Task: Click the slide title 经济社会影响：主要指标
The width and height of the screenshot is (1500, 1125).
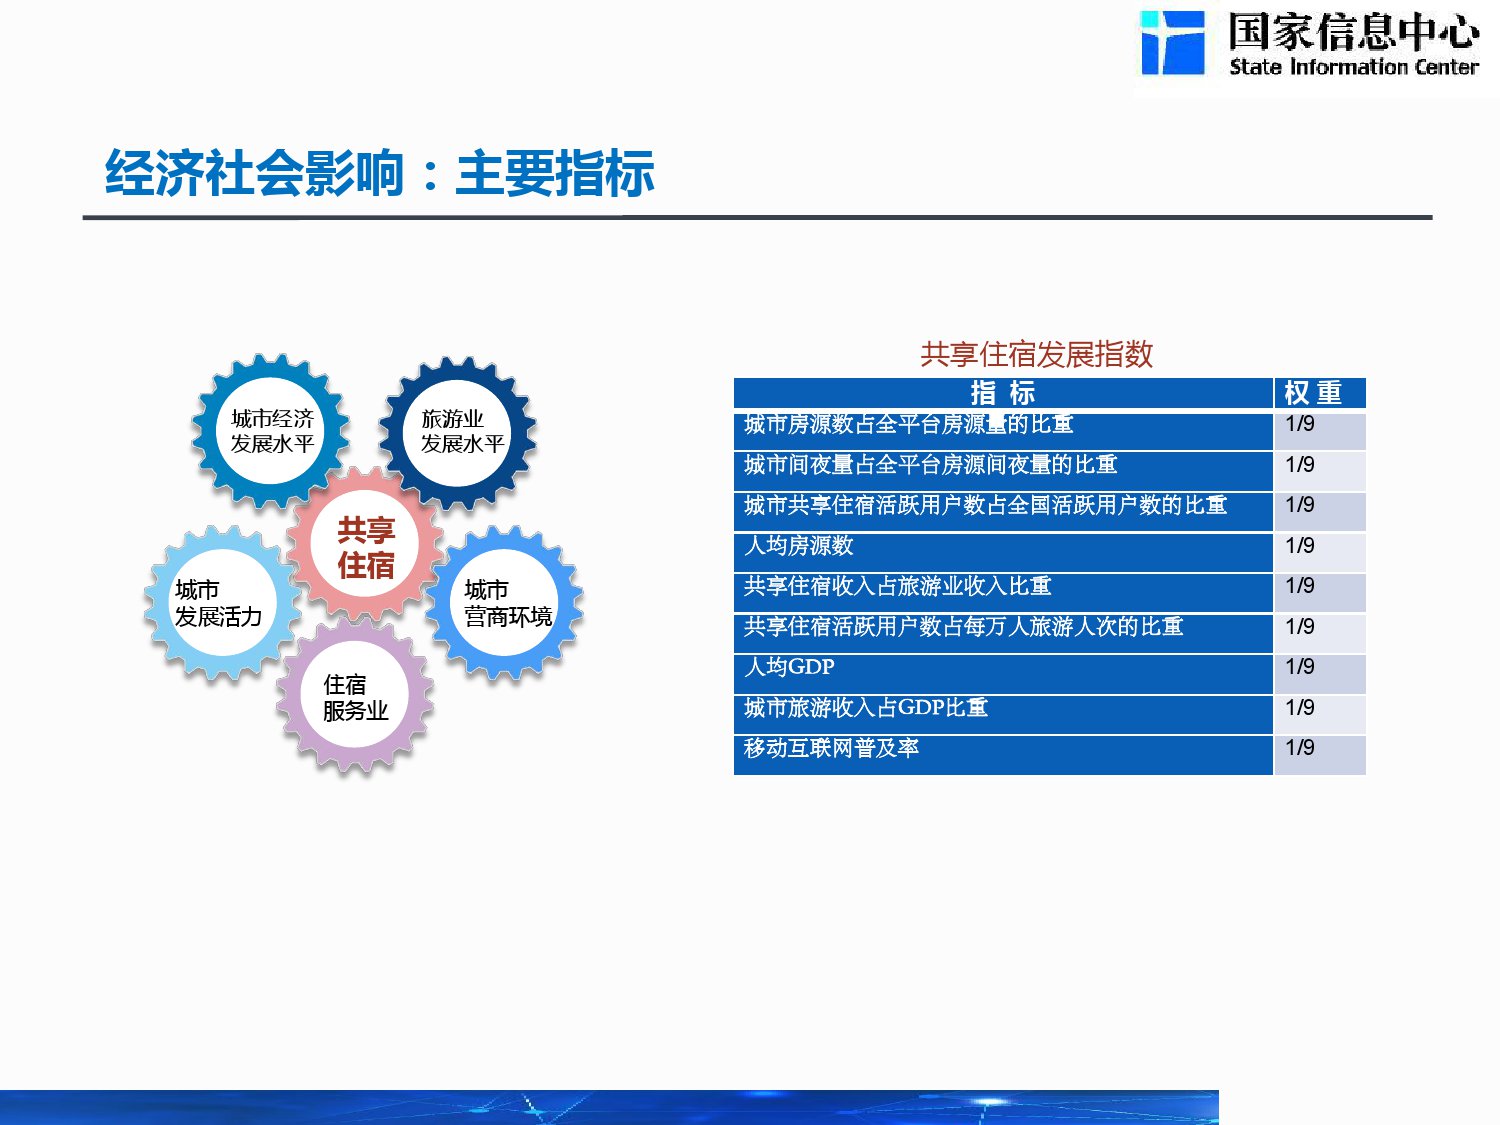Action: point(380,173)
